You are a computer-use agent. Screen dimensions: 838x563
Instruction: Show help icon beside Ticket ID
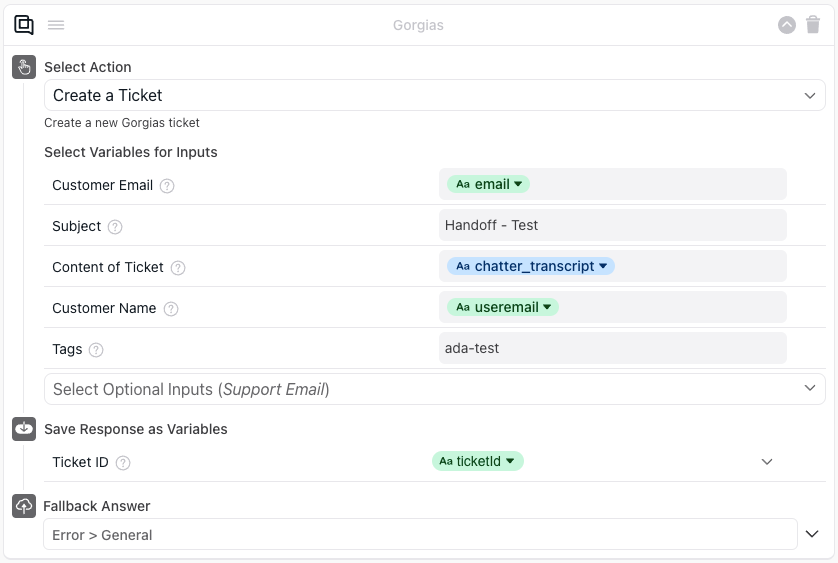click(x=123, y=463)
